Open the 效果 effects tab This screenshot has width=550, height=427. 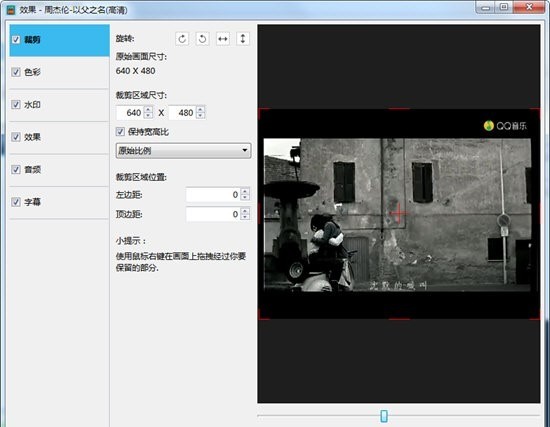coord(60,137)
